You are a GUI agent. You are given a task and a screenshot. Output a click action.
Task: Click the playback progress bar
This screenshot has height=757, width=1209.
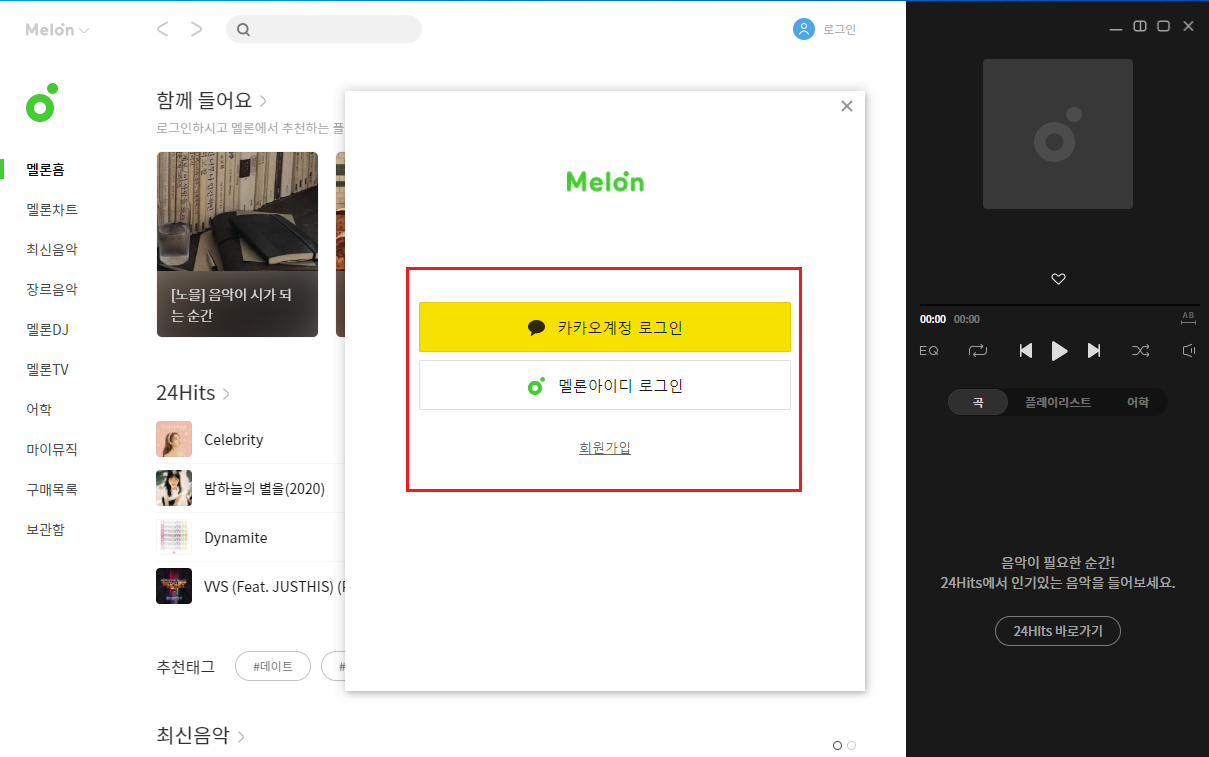click(1059, 305)
